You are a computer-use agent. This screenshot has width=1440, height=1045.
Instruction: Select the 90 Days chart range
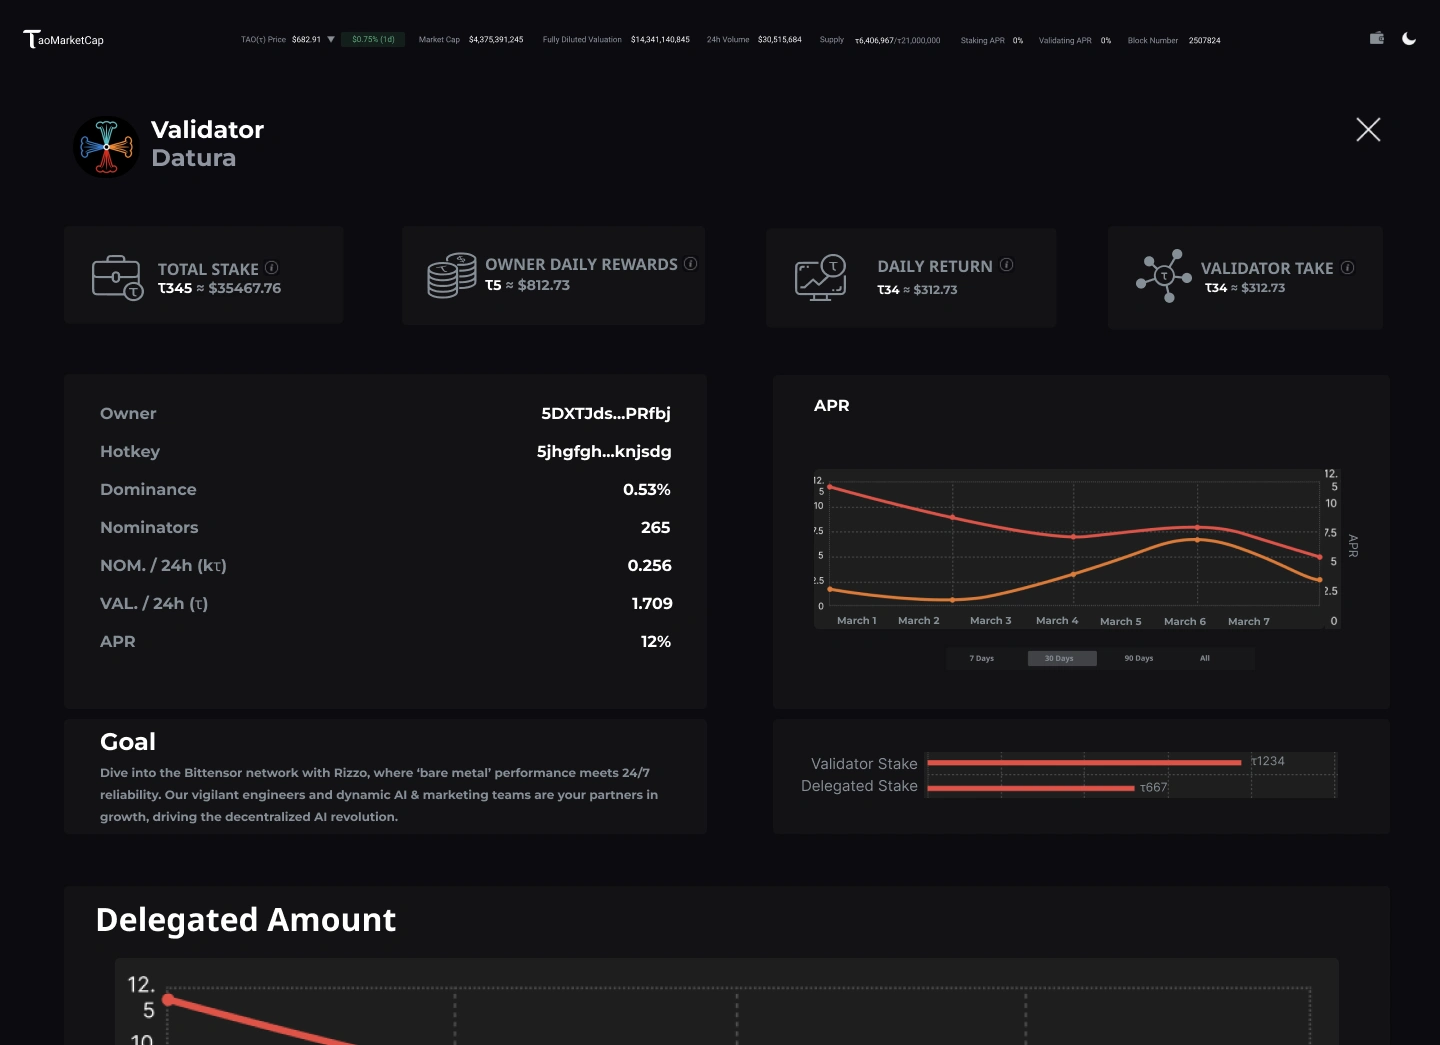pos(1139,658)
